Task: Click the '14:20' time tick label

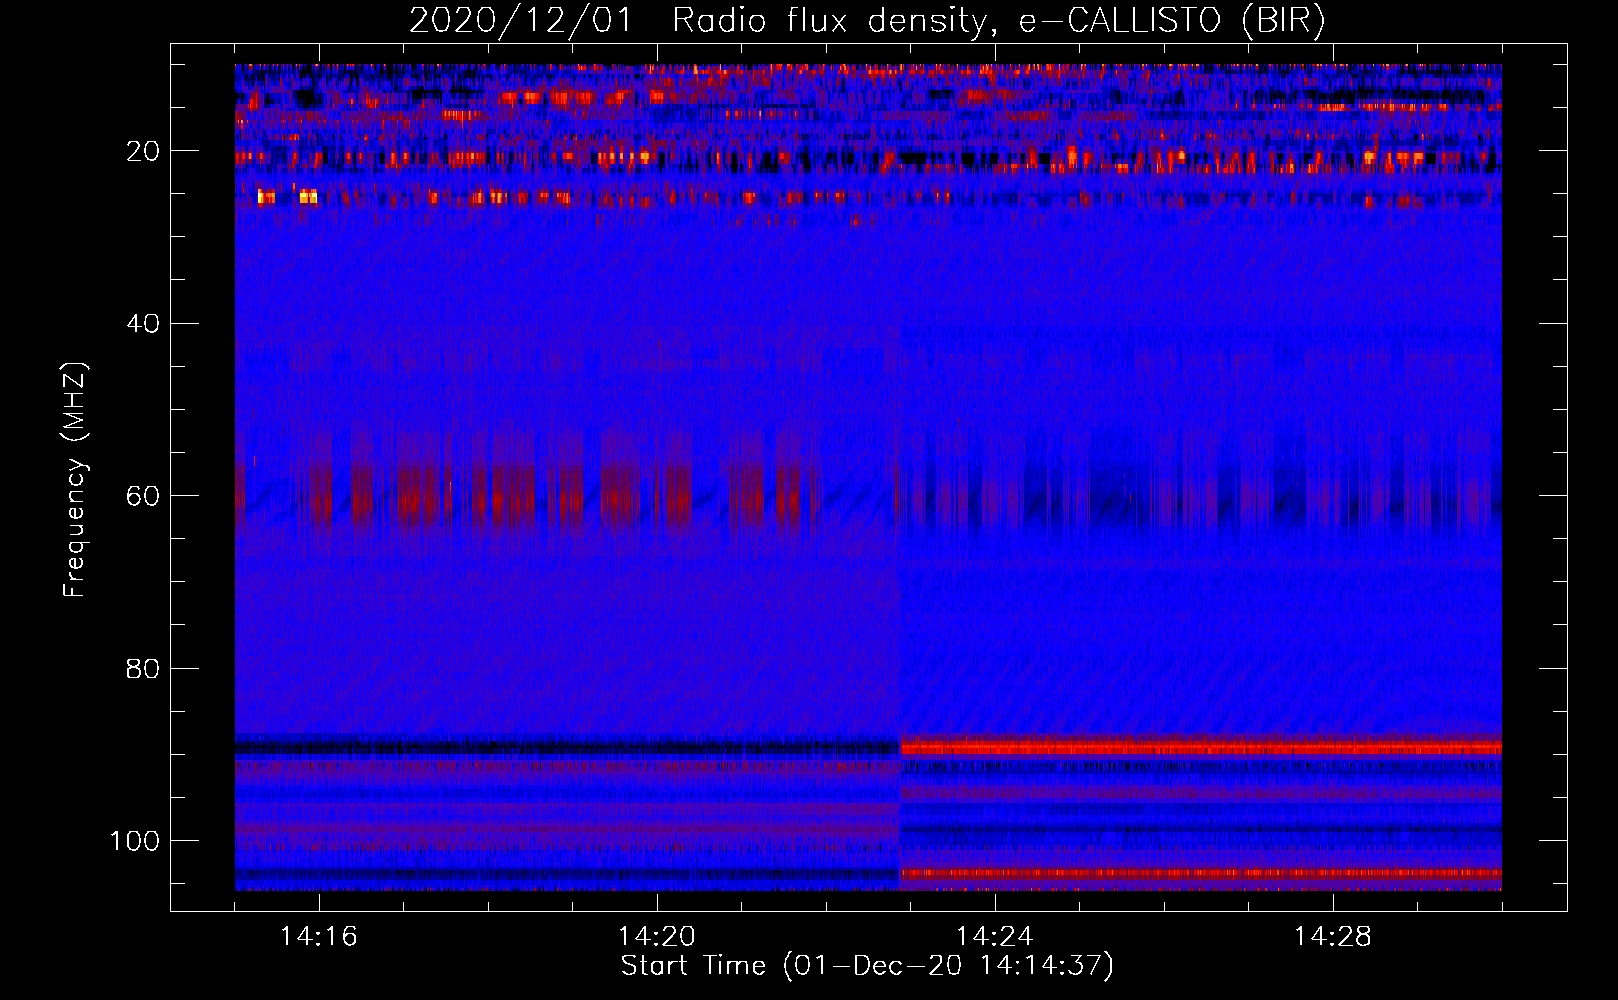Action: (657, 937)
